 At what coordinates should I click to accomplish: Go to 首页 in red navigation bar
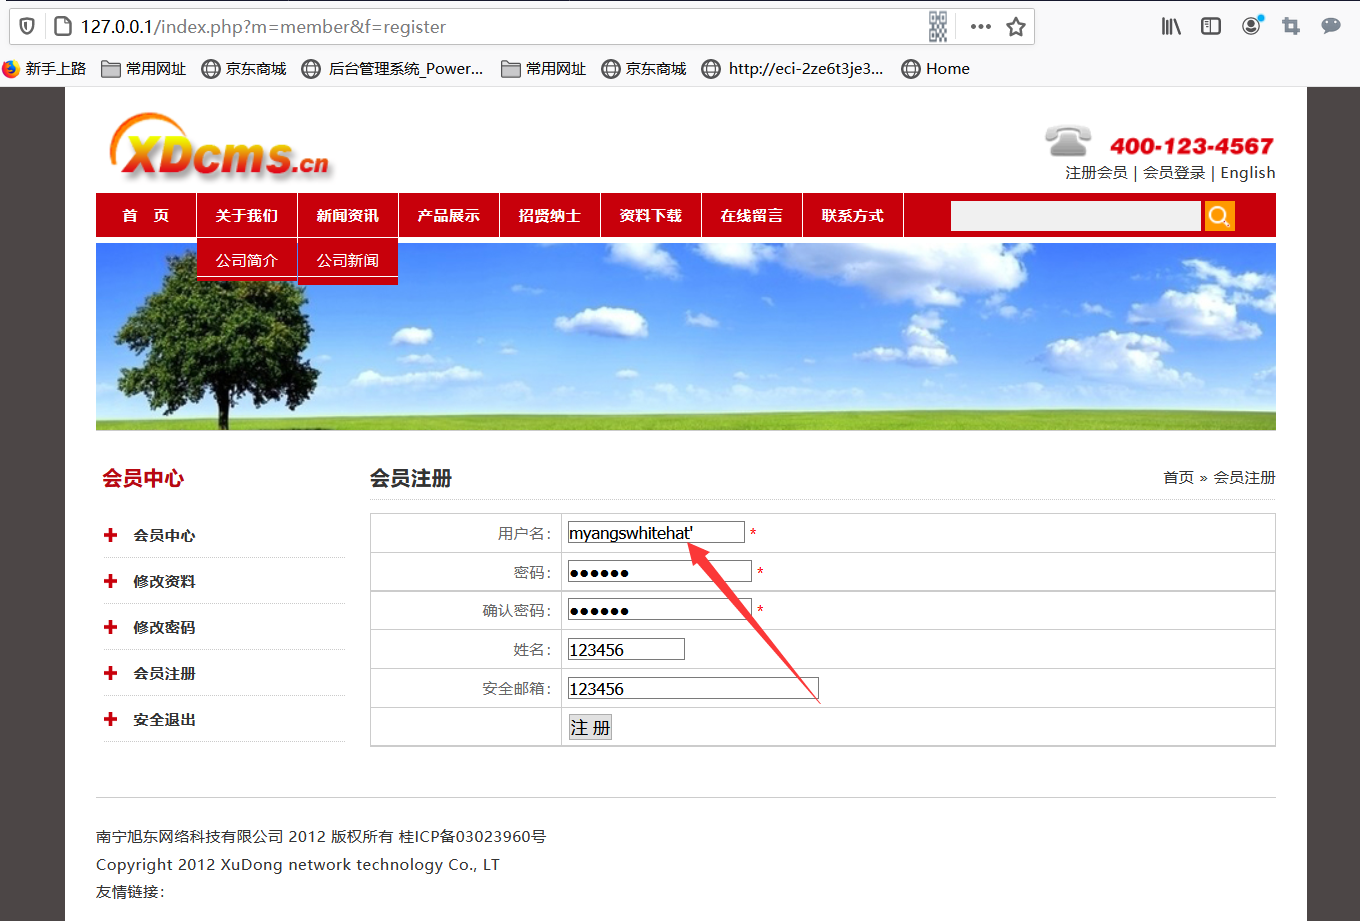[146, 216]
